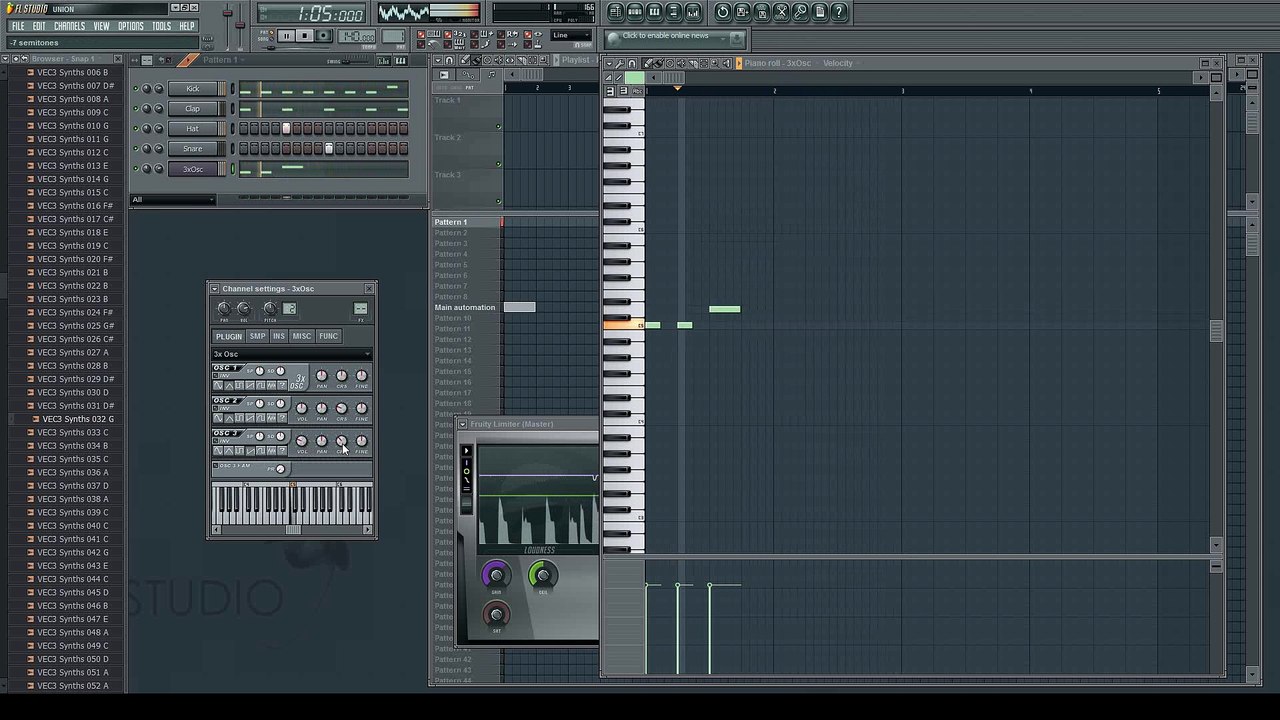Open the piano roll window menu arrow
Image resolution: width=1280 pixels, height=720 pixels.
coord(610,63)
